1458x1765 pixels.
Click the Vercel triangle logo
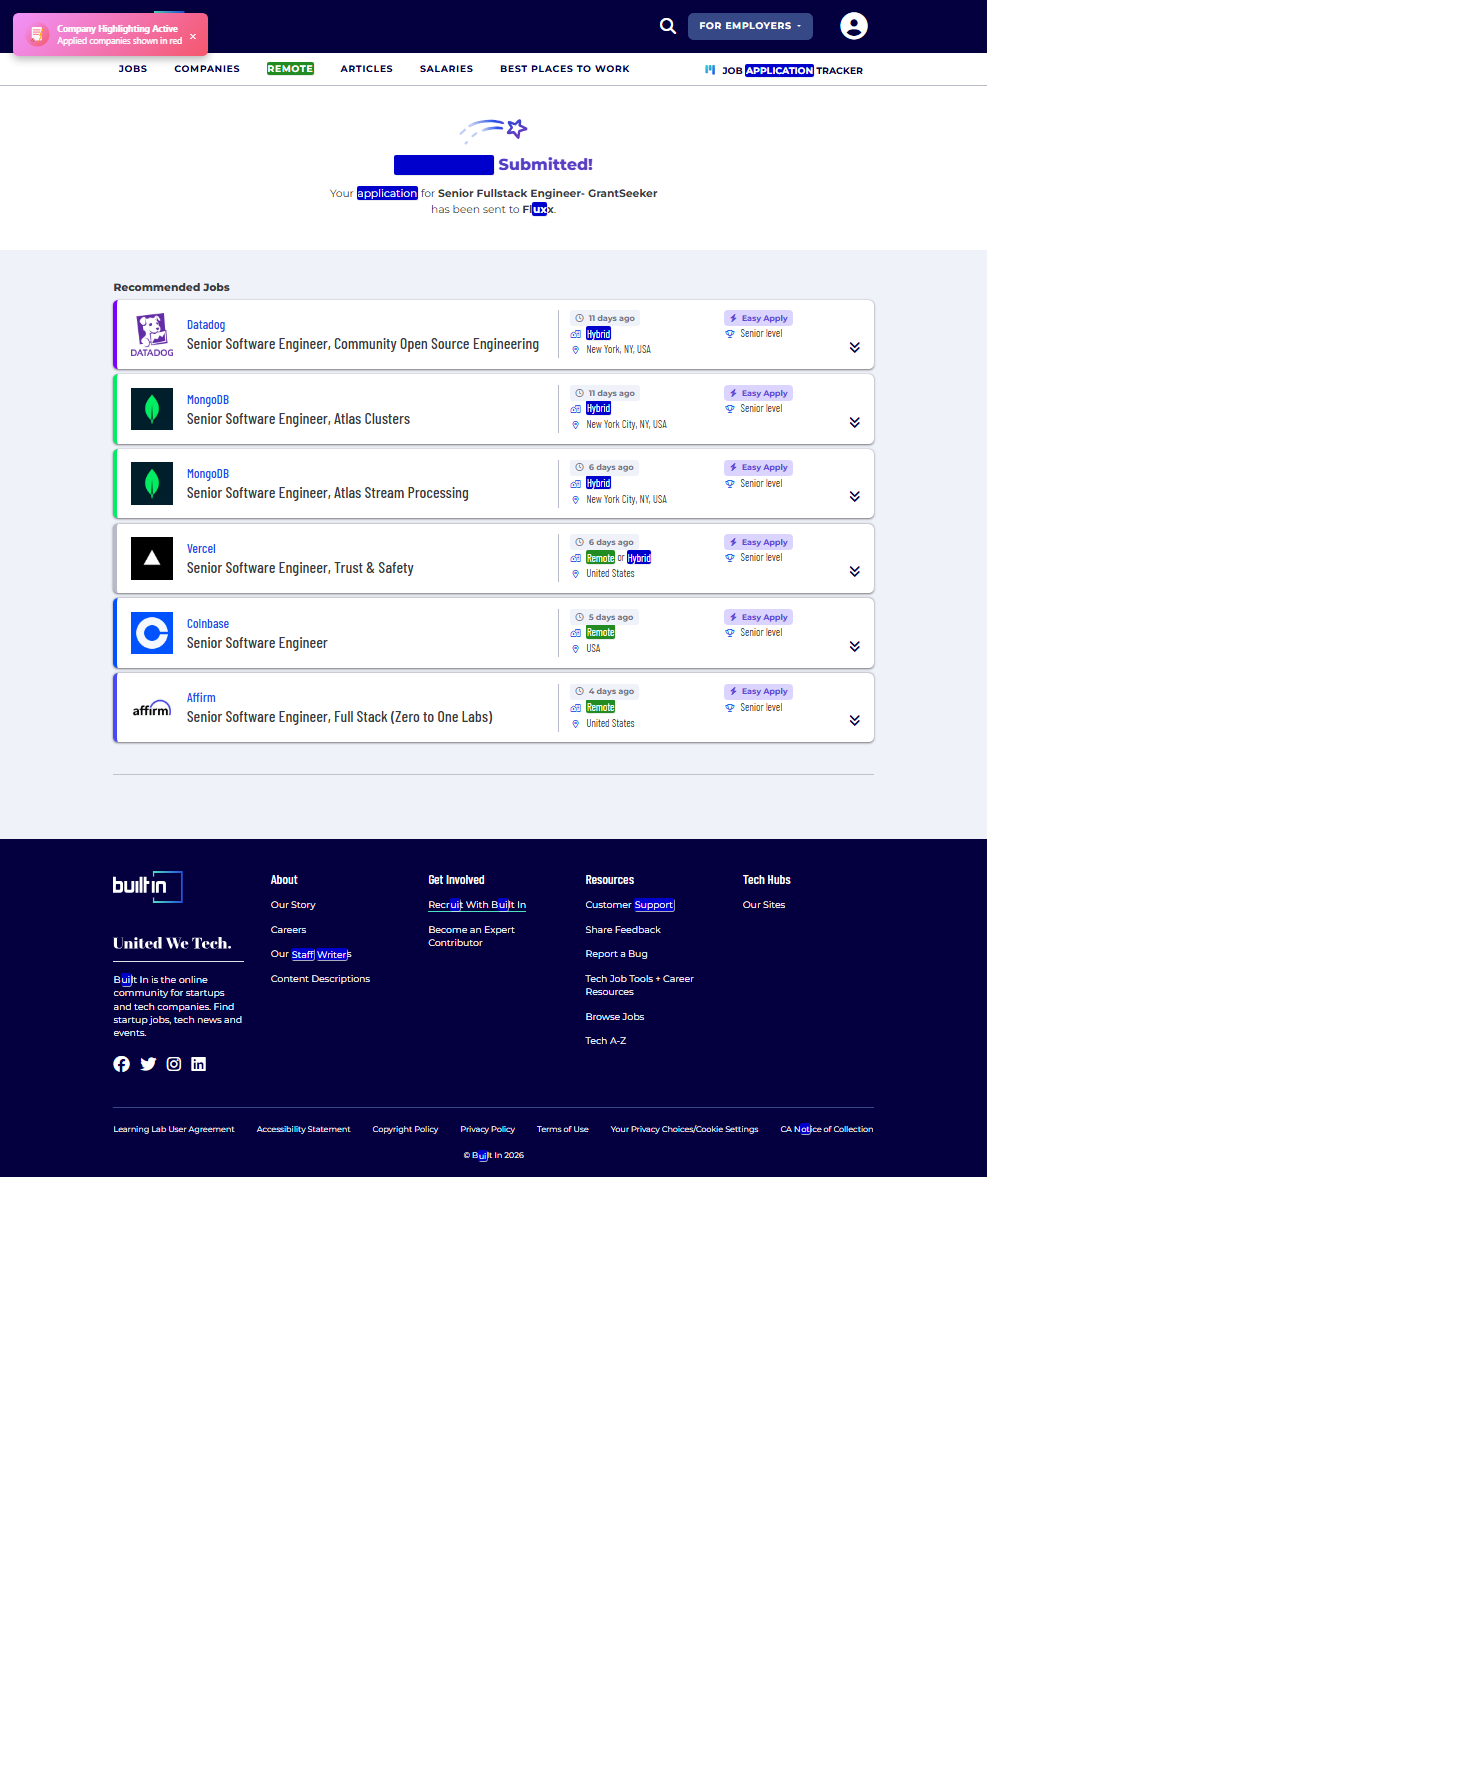(x=152, y=558)
